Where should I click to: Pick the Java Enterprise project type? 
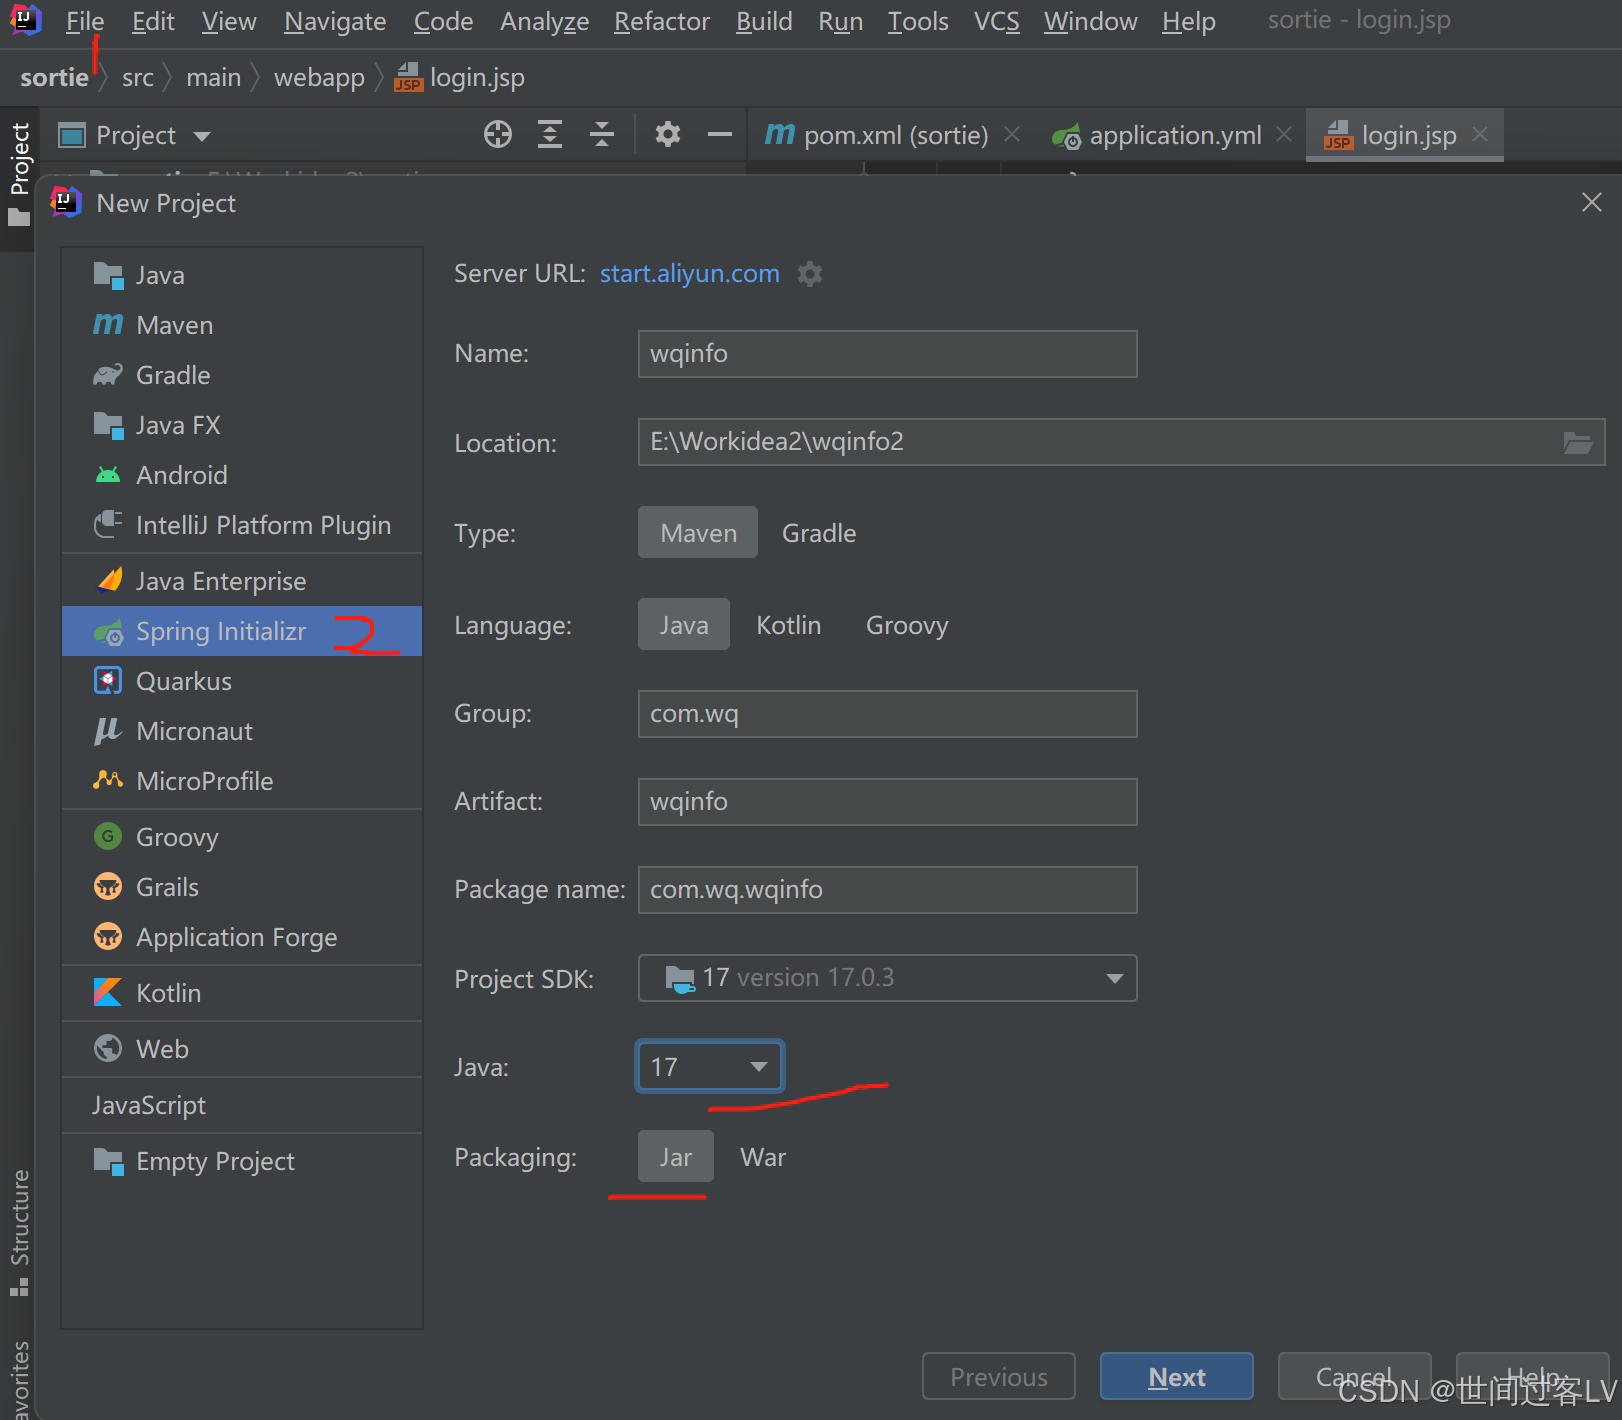pos(242,581)
